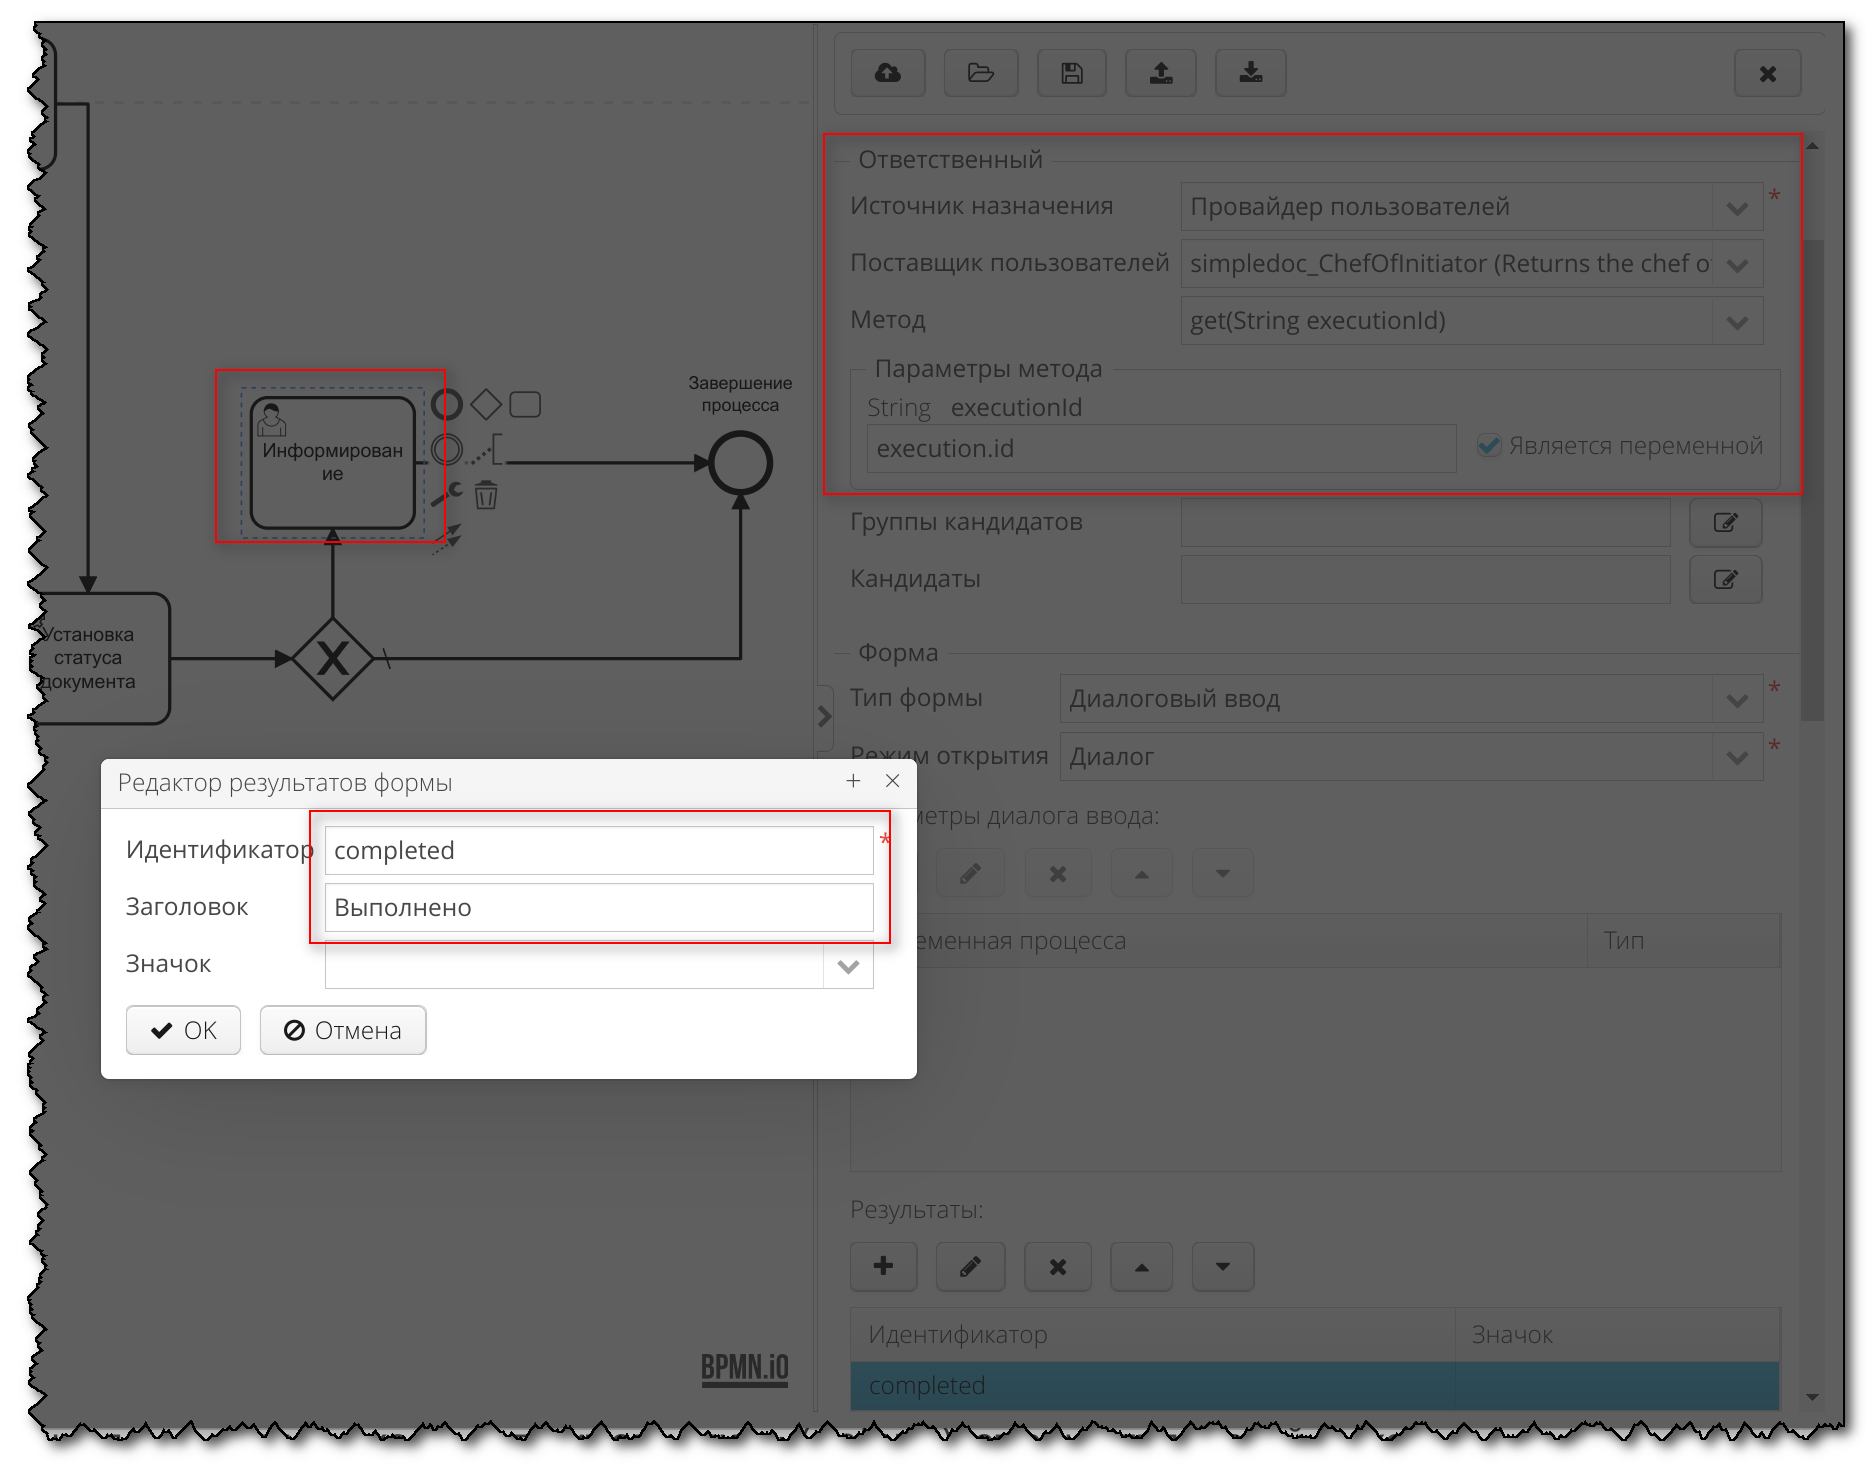Image resolution: width=1866 pixels, height=1468 pixels.
Task: Open the 'Значок' dropdown in the dialog
Action: pyautogui.click(x=848, y=966)
